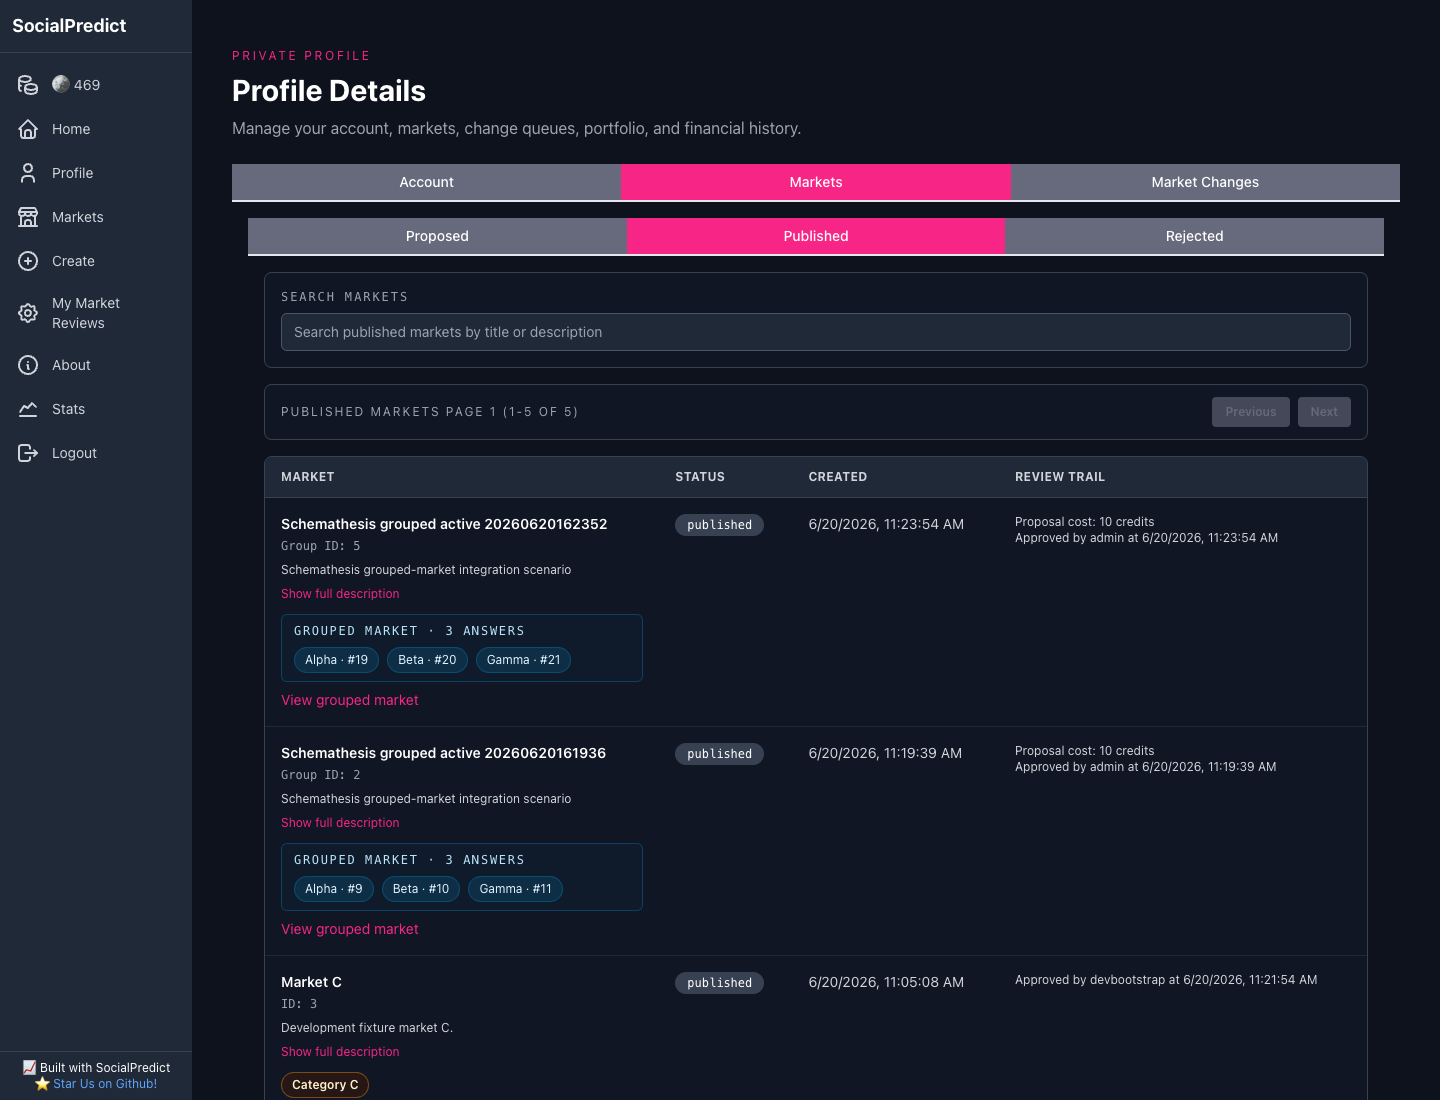Click created date 6/20/2026, 11:05:08 AM
The width and height of the screenshot is (1440, 1100).
pyautogui.click(x=886, y=982)
